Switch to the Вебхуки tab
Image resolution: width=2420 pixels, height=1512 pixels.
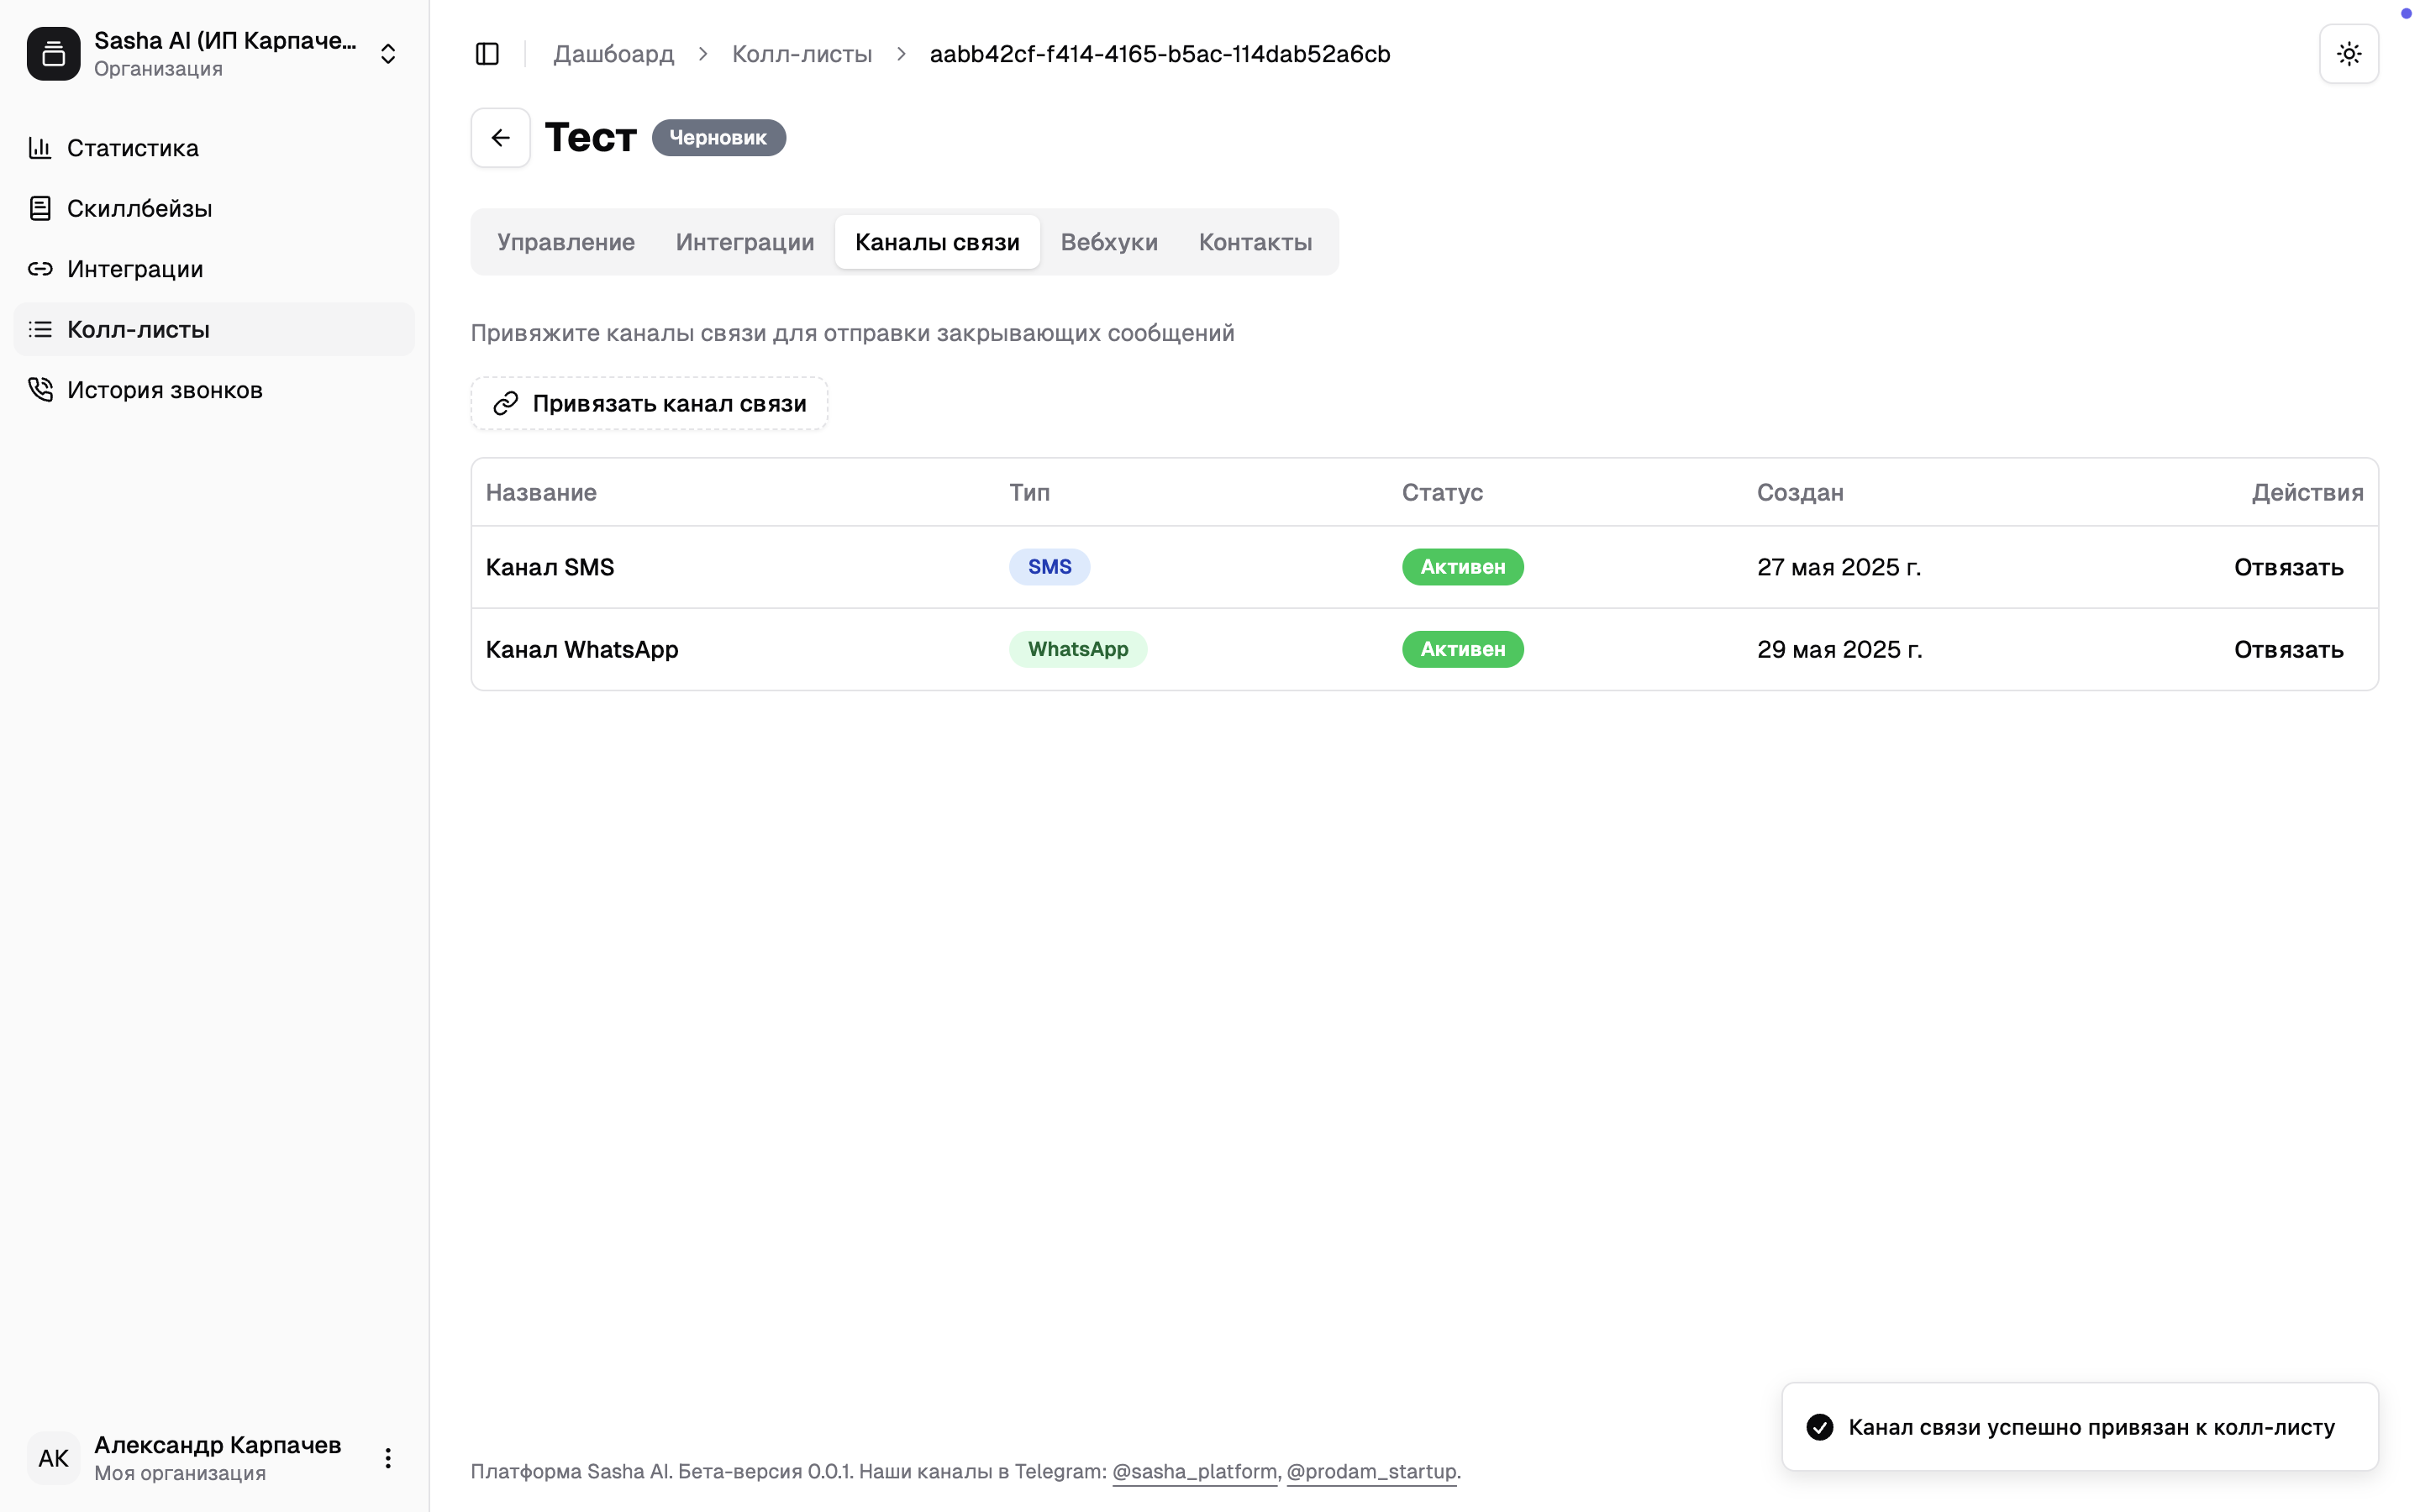(x=1109, y=242)
